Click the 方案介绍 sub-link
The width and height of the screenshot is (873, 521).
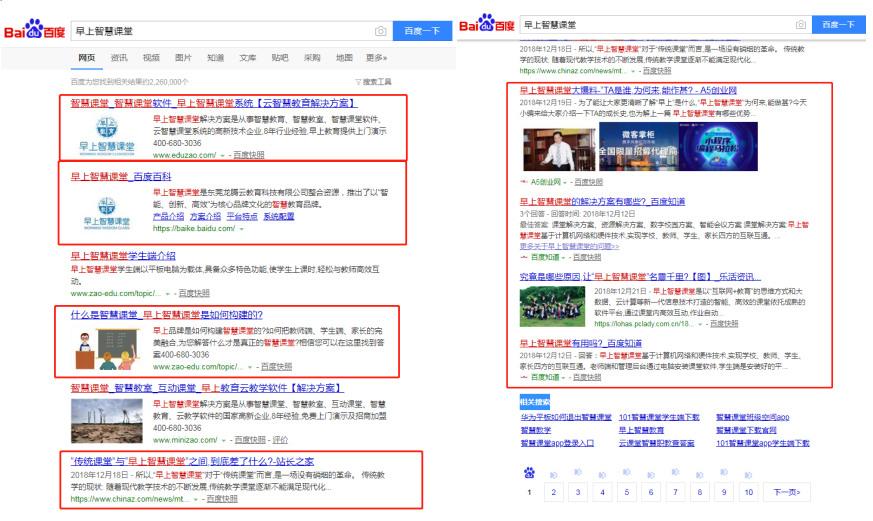205,216
